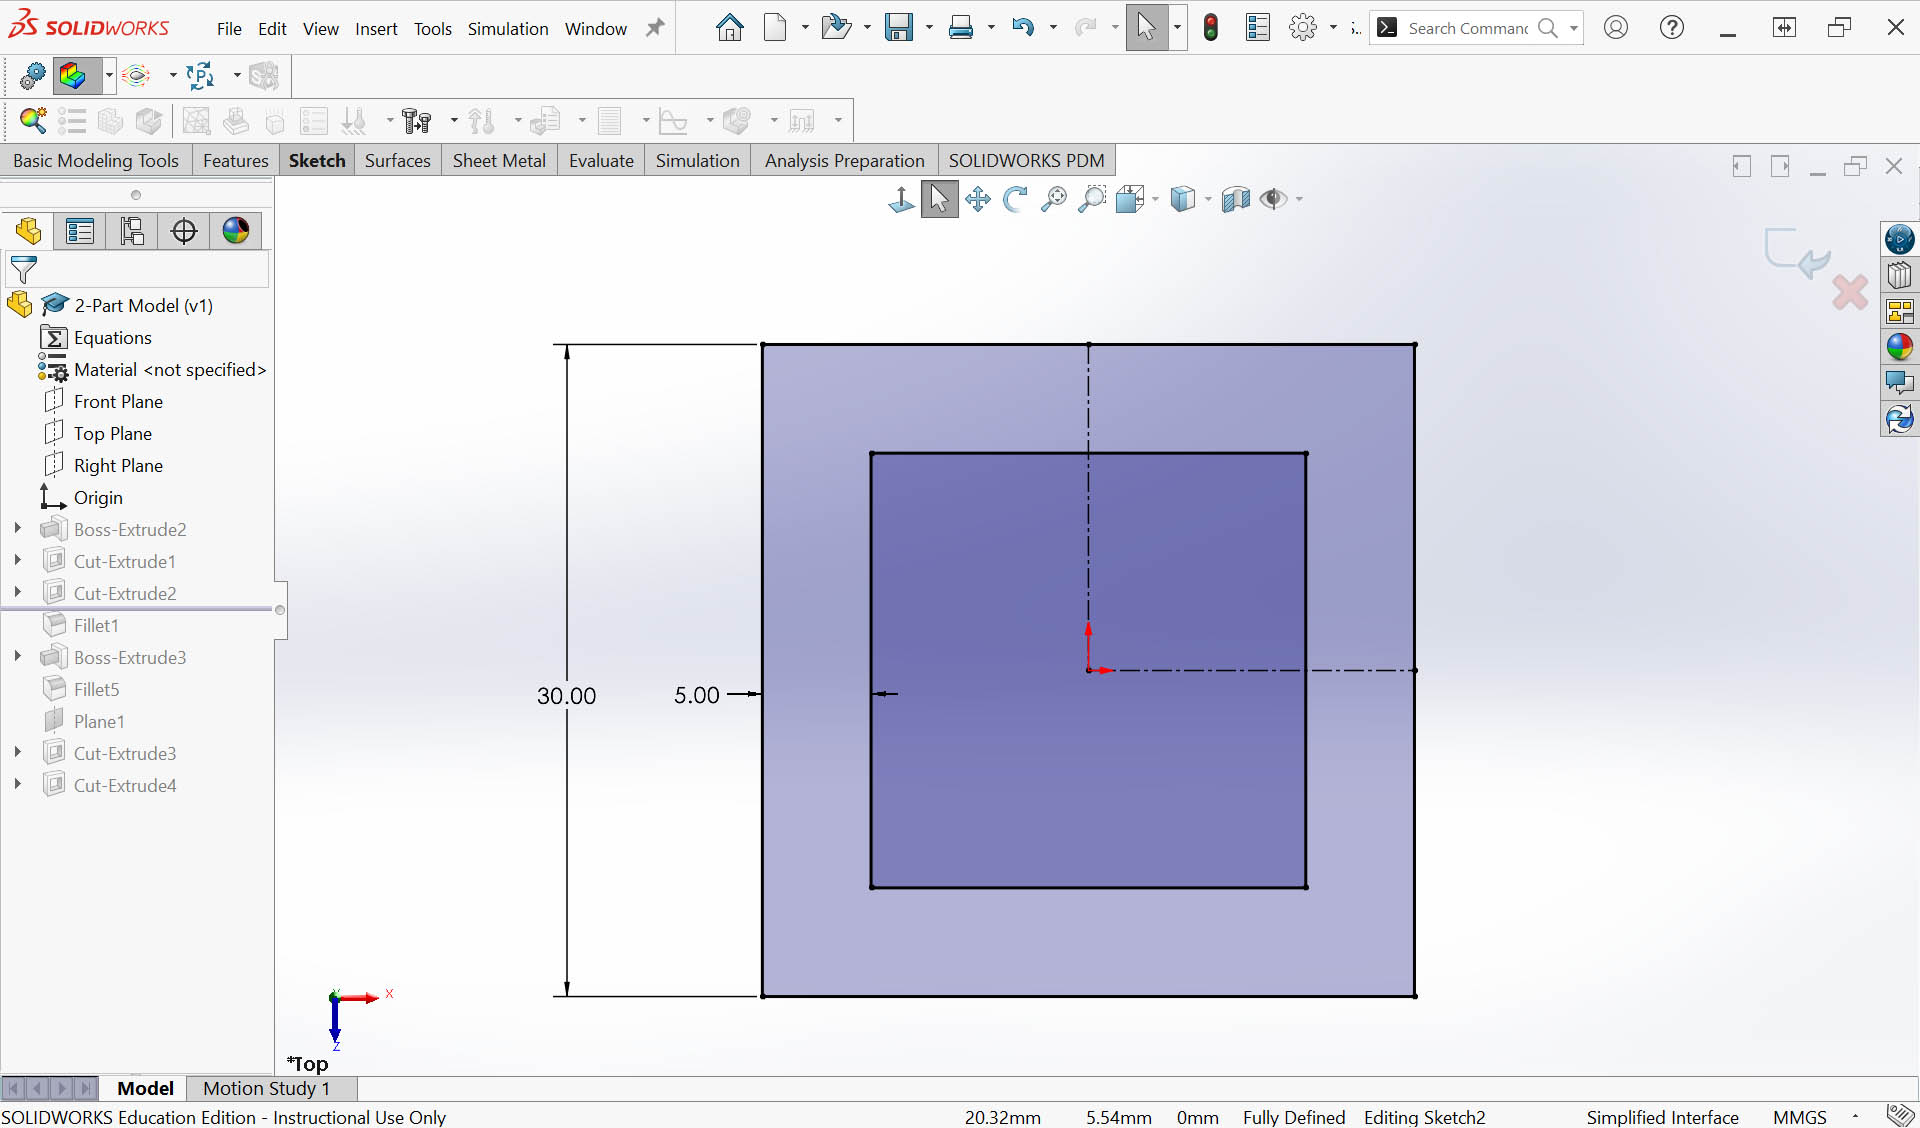
Task: Click the Home icon in title bar
Action: [730, 28]
